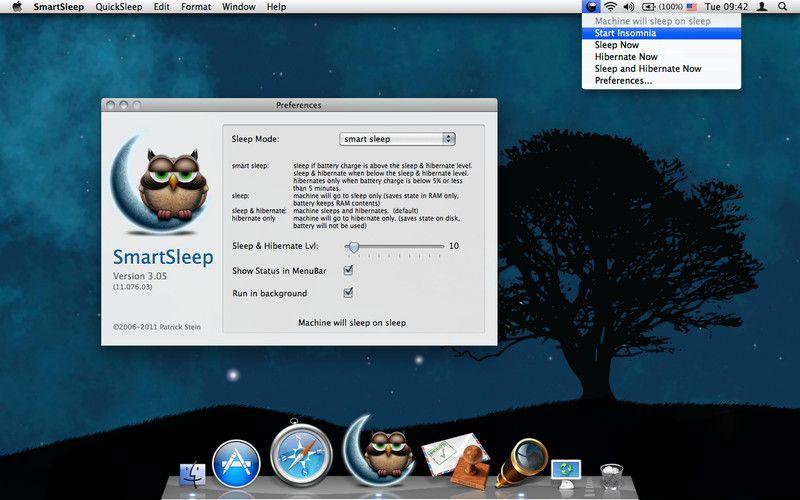Viewport: 800px width, 500px height.
Task: Open the Apple menu
Action: click(x=17, y=7)
